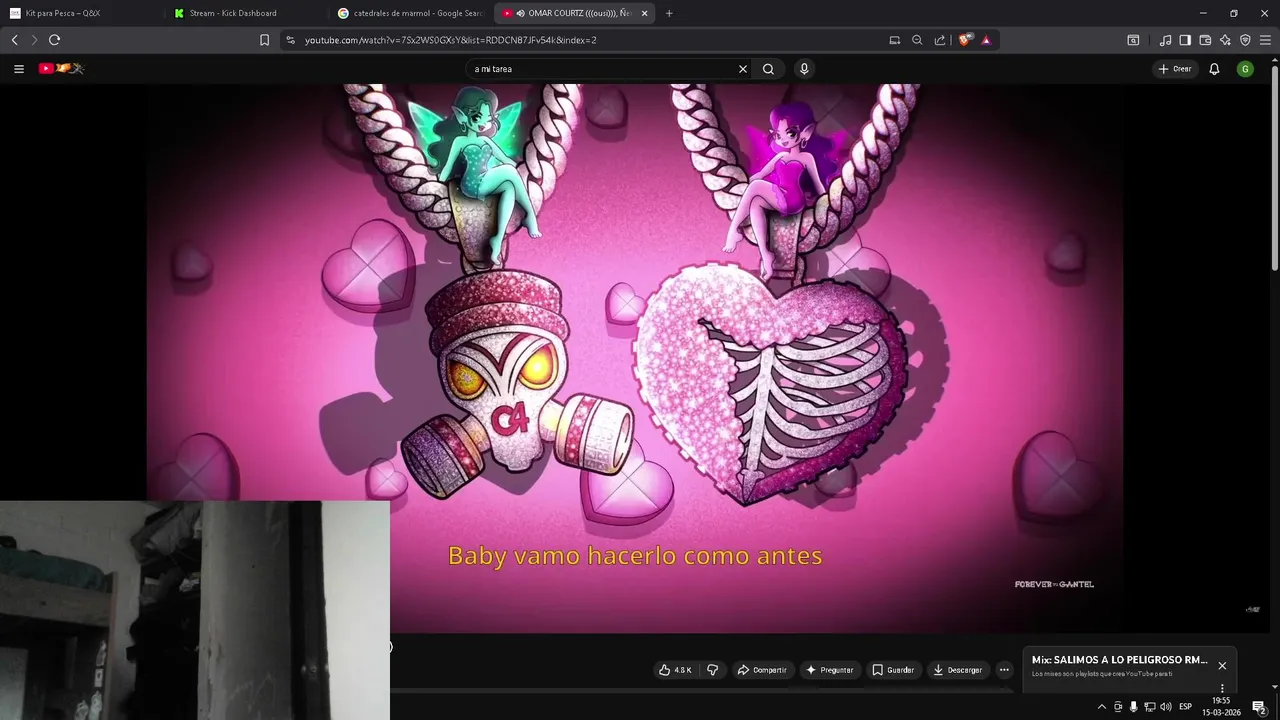
Task: Open more actions three-dot button
Action: point(1004,670)
